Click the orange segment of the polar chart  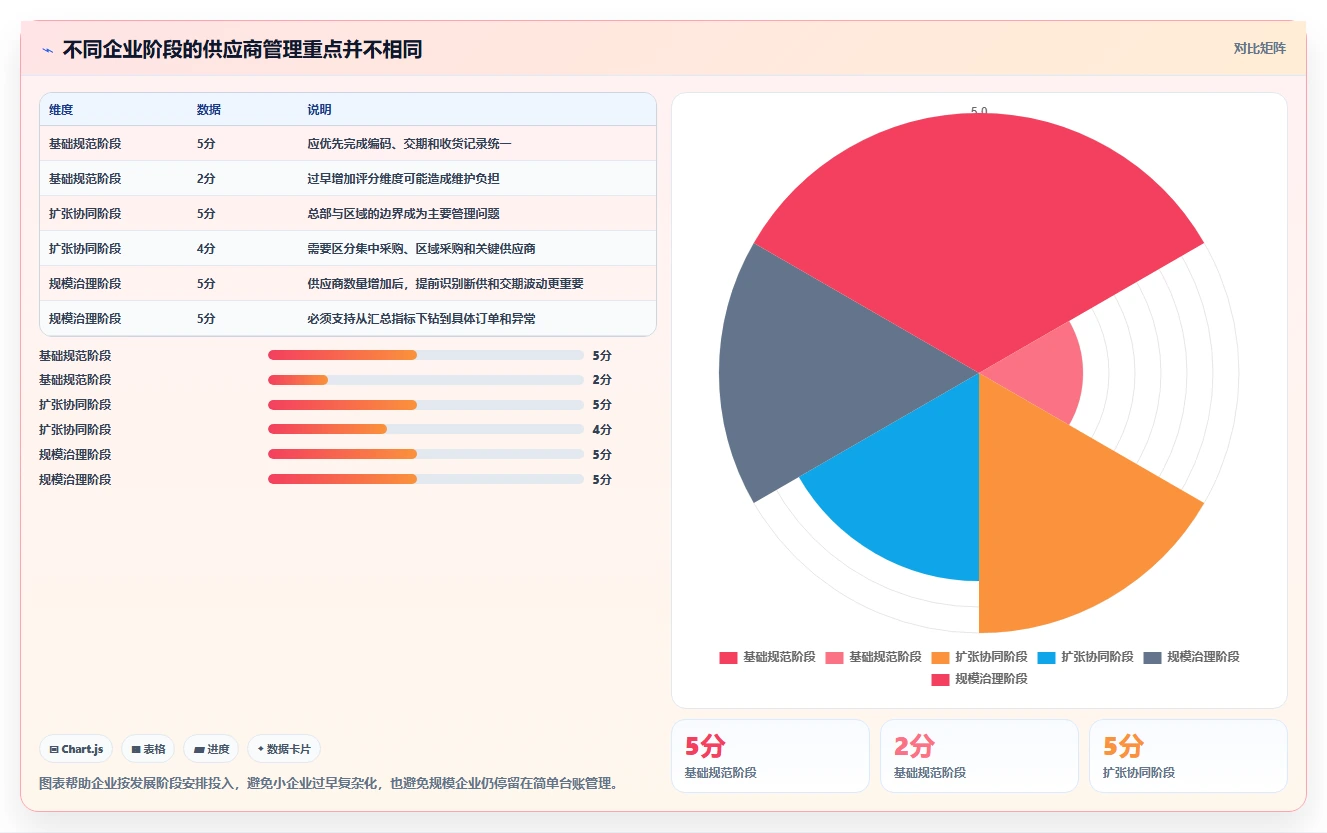click(1060, 510)
